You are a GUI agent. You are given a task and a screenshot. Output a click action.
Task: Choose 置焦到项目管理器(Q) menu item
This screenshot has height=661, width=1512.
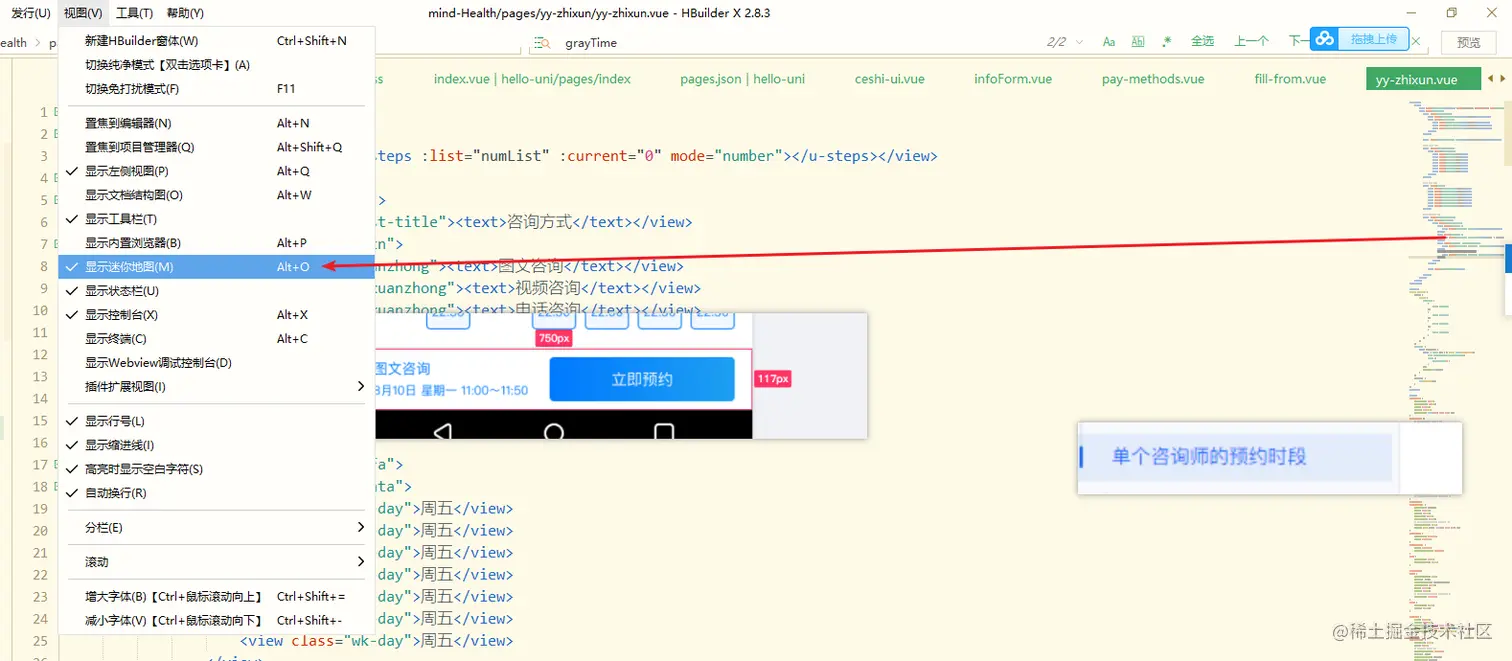216,147
